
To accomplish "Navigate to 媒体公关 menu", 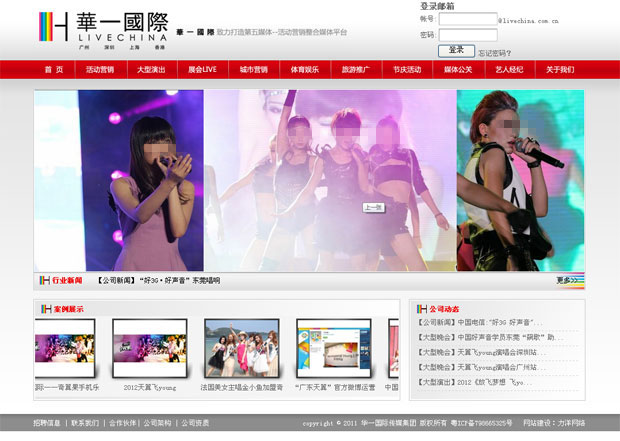I will point(458,70).
